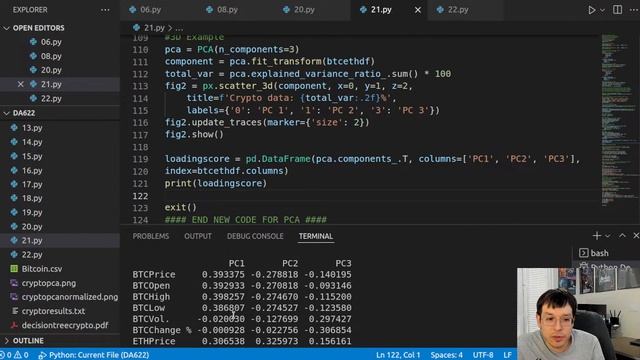Open the decisiontreecrypto.pdf file
Screen dimensions: 640x360
tap(65, 325)
